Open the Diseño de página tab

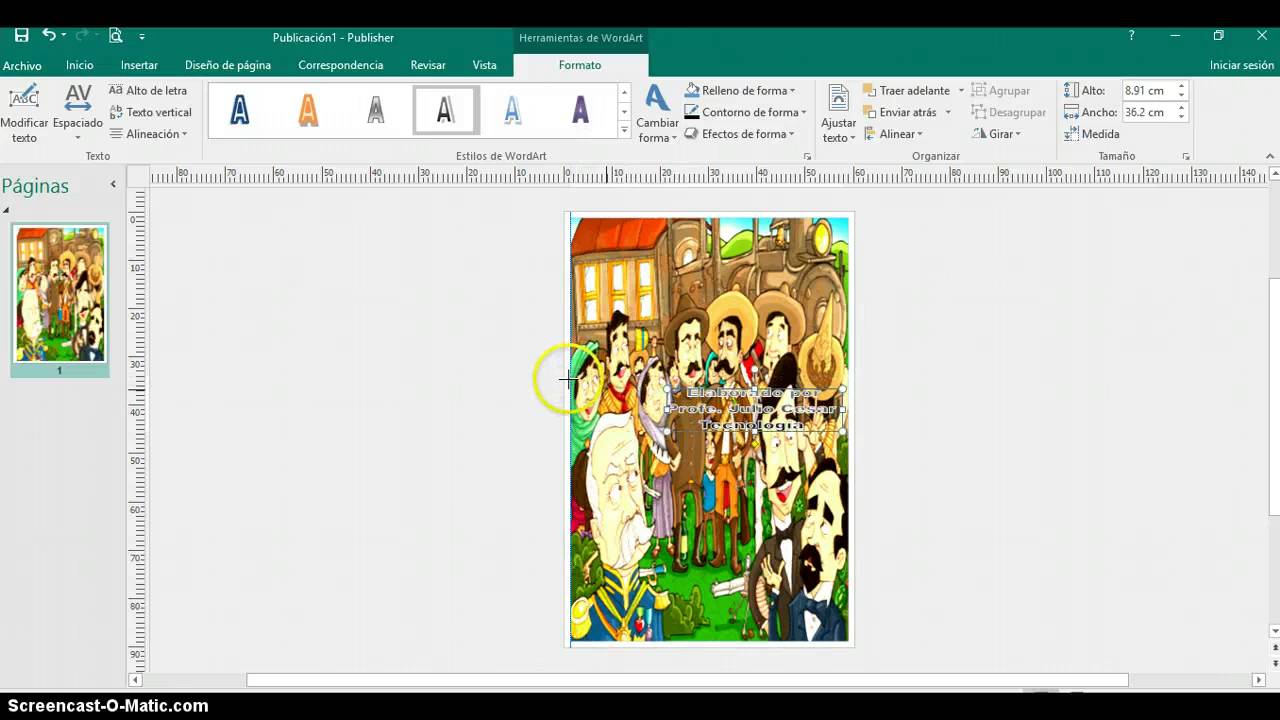pos(228,65)
